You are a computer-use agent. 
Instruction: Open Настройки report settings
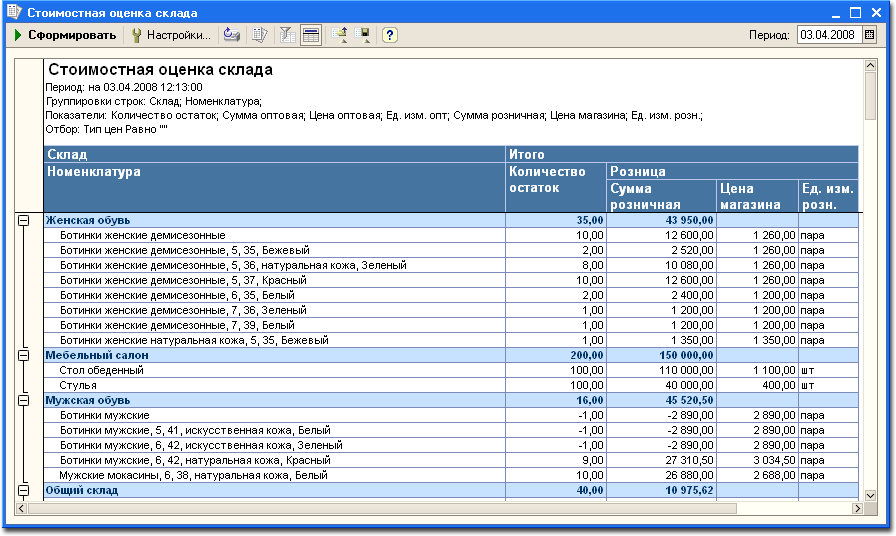click(171, 35)
